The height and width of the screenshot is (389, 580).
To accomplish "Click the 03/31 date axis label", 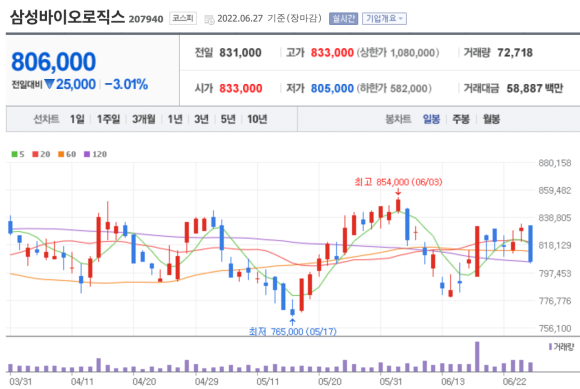I will (21, 381).
